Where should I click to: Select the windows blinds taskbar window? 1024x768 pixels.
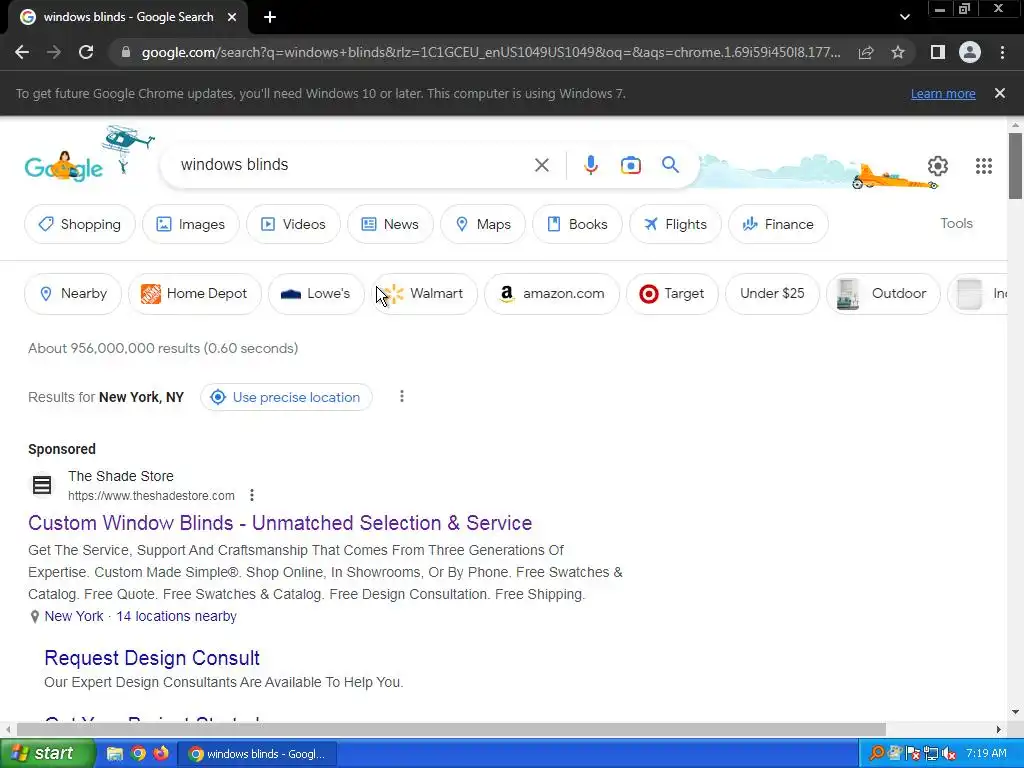pos(257,754)
